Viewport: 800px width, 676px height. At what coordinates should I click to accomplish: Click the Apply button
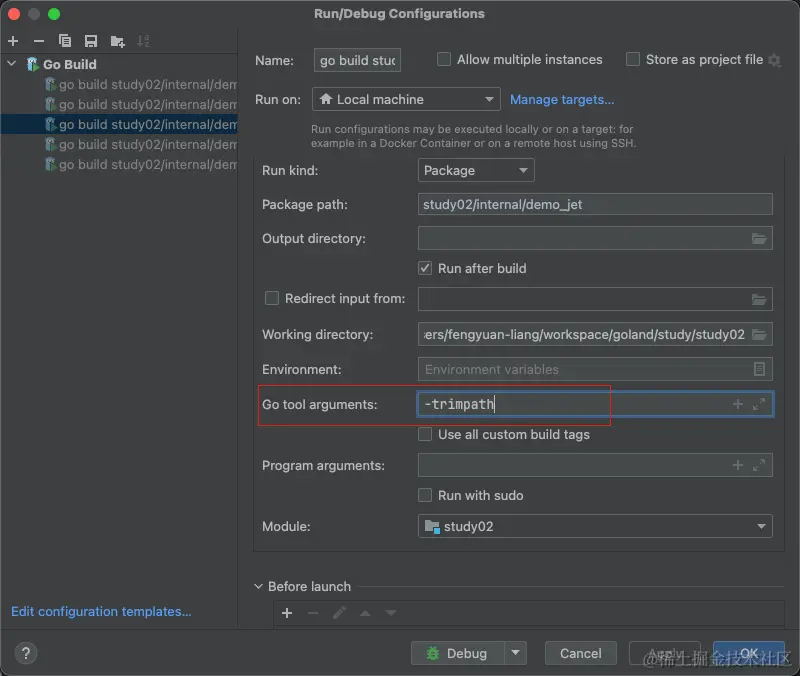[664, 653]
